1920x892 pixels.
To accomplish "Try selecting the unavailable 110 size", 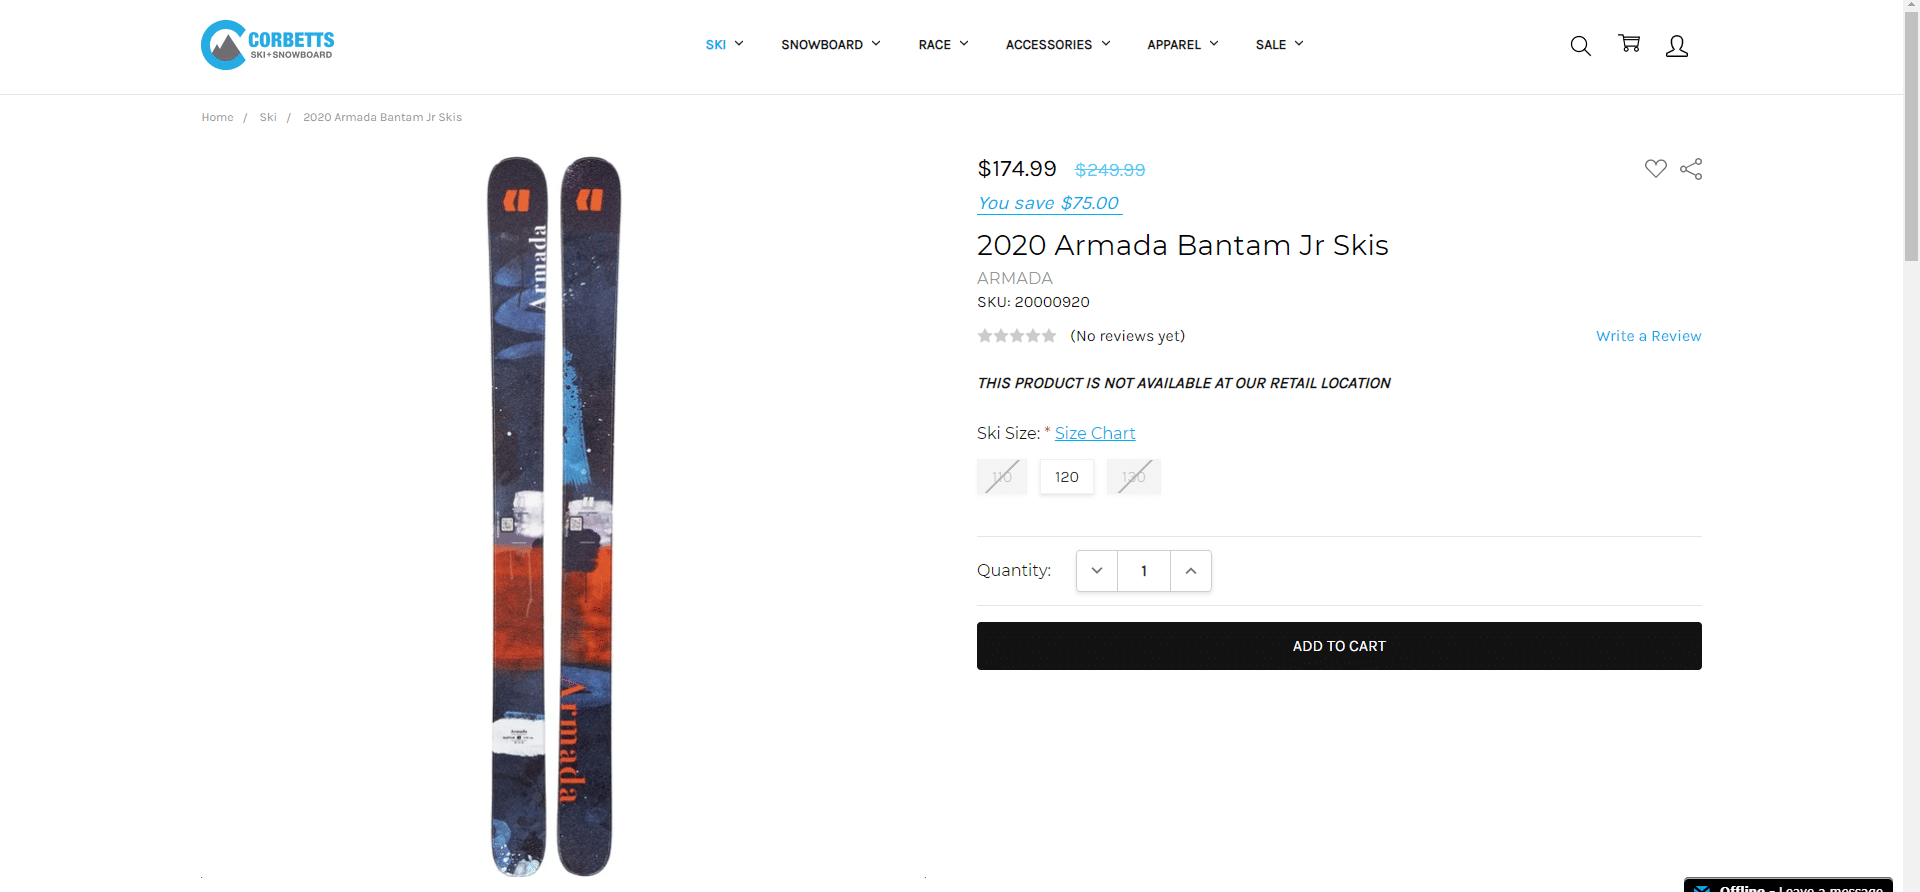I will click(x=1001, y=477).
